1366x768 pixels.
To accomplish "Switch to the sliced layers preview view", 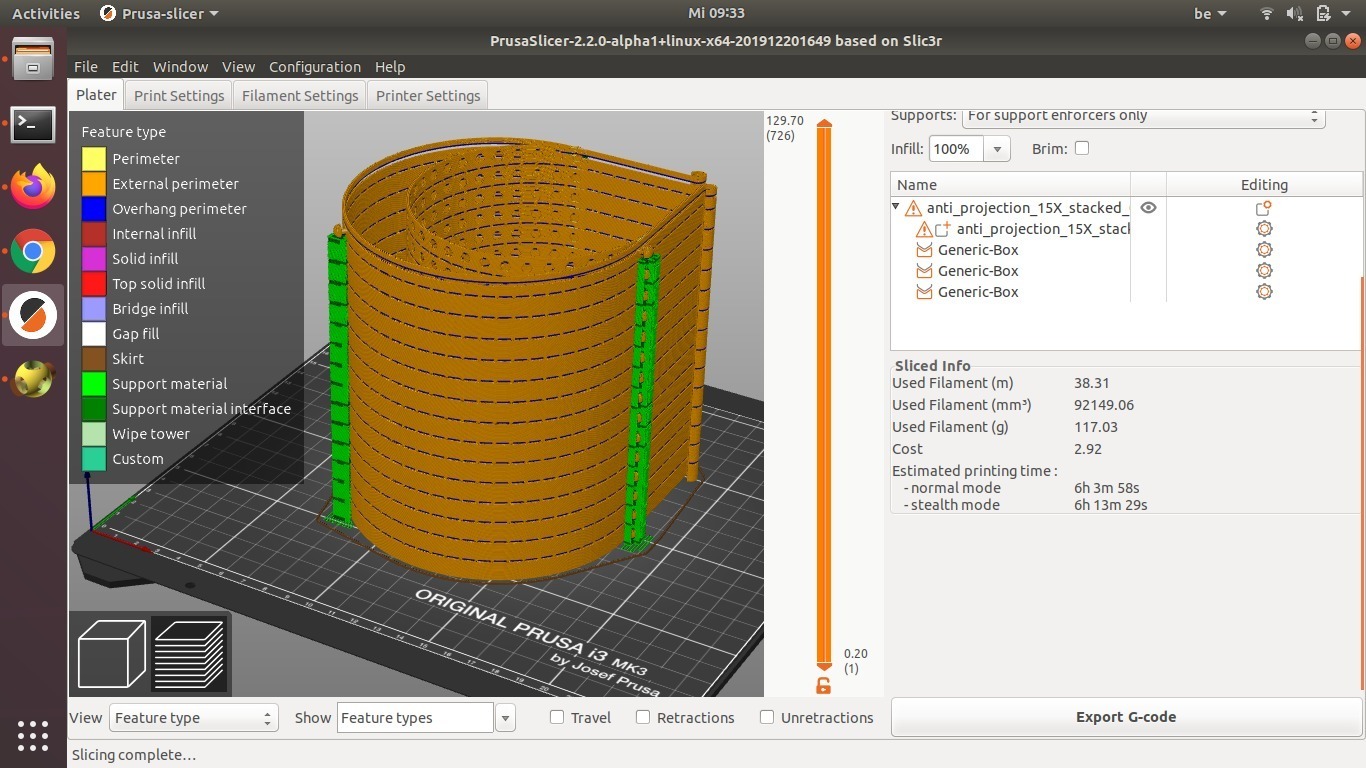I will click(189, 654).
